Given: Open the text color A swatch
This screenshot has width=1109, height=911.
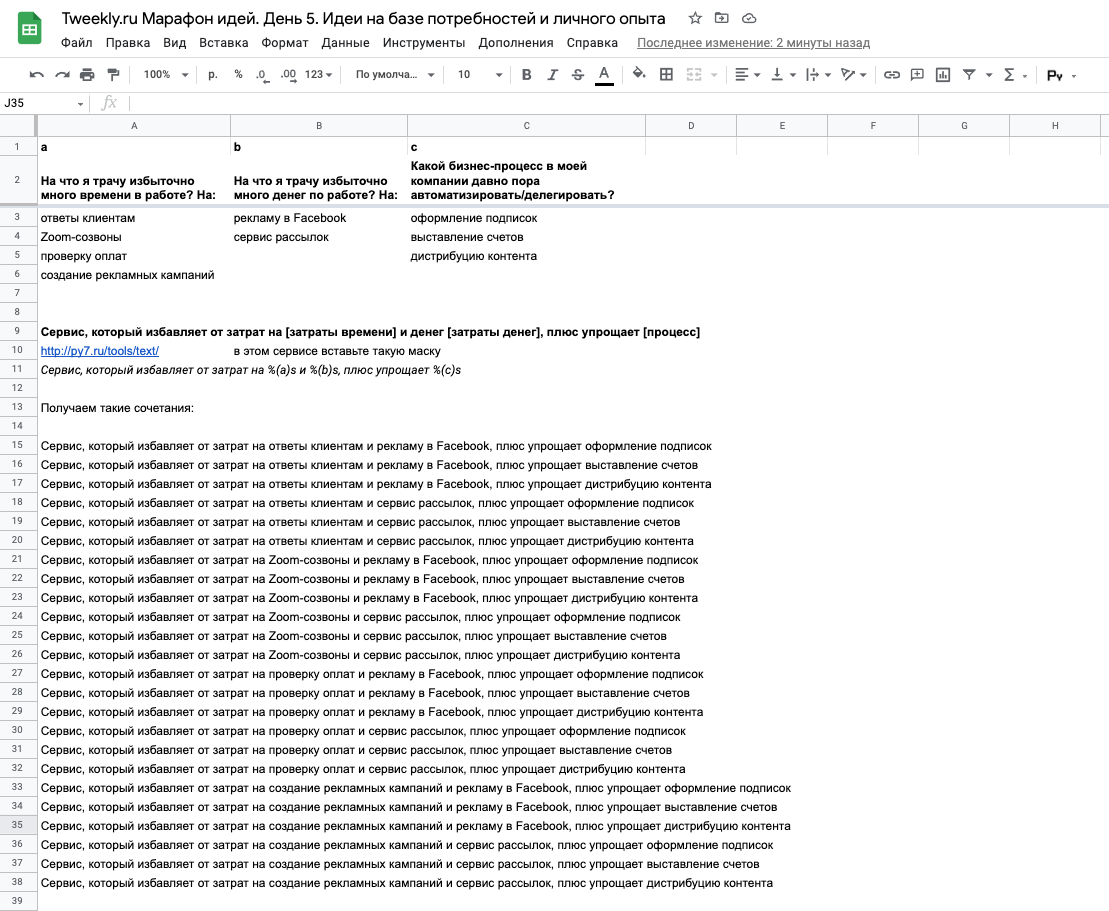Looking at the screenshot, I should (x=604, y=74).
